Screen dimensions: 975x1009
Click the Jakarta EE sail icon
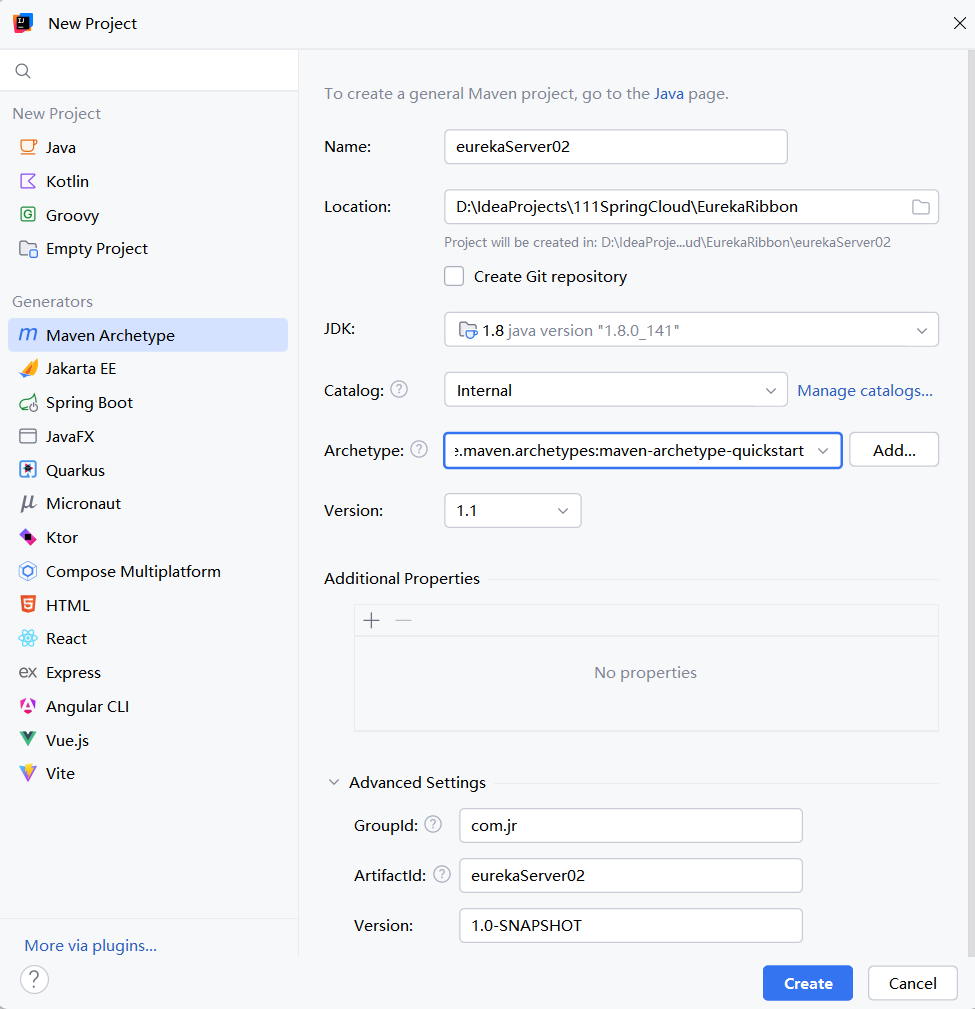pyautogui.click(x=28, y=368)
